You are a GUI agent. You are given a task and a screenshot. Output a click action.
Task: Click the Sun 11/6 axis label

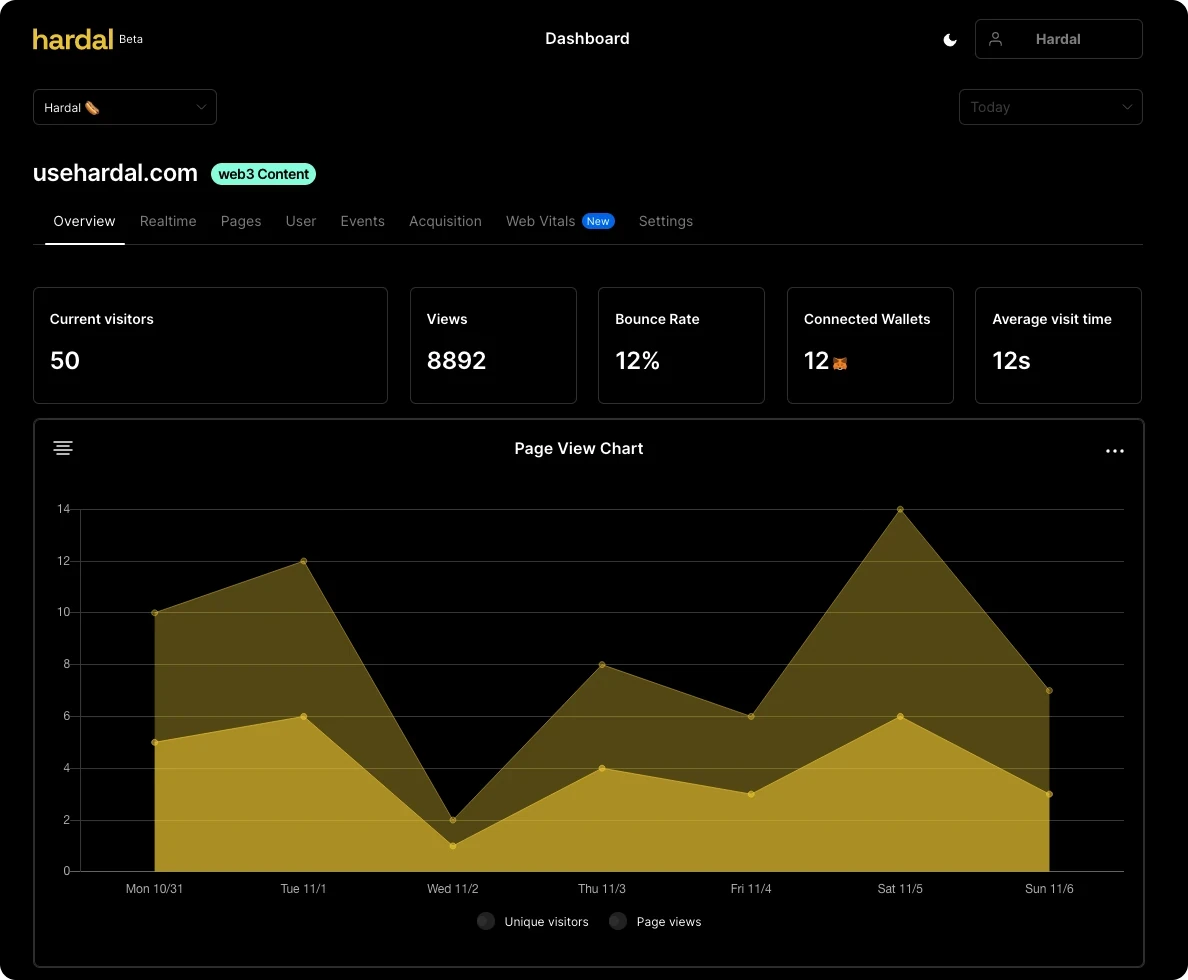pyautogui.click(x=1049, y=888)
